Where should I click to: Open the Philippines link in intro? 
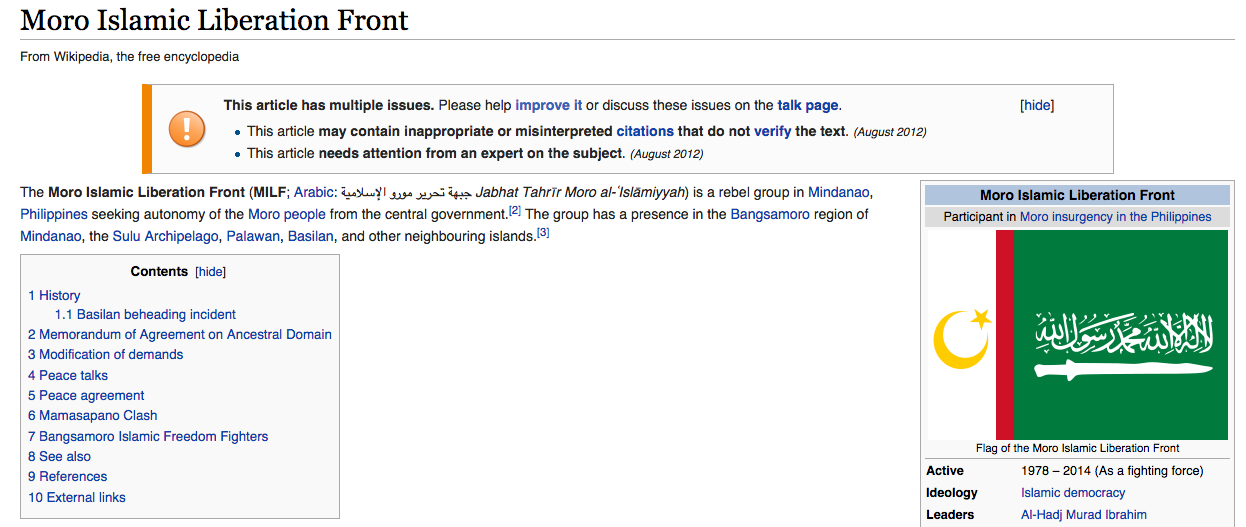tap(54, 214)
